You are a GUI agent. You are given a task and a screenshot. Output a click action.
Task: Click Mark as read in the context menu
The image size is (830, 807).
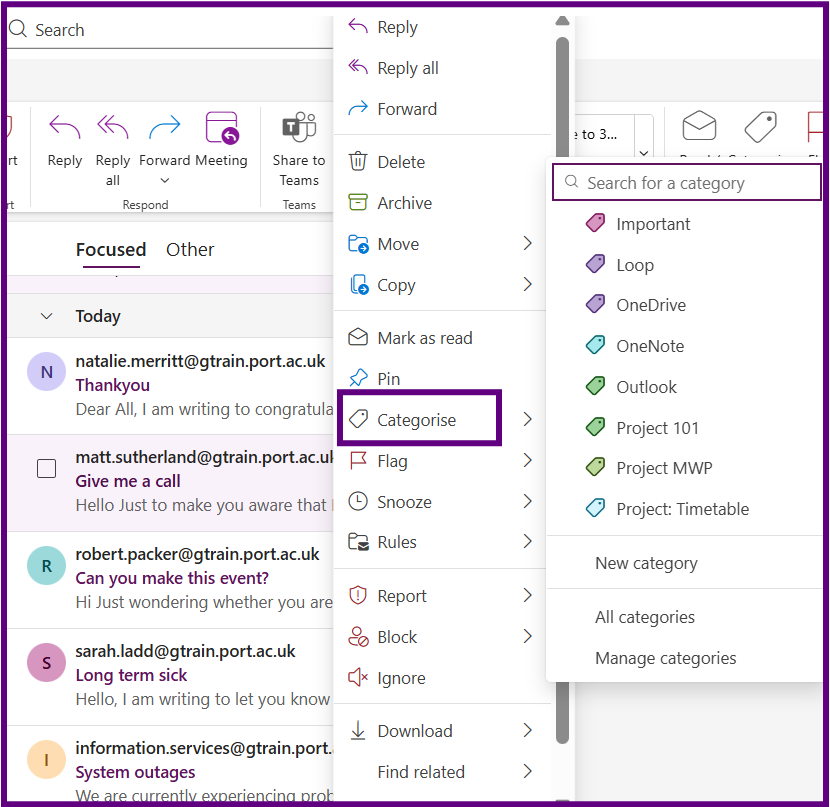442,338
